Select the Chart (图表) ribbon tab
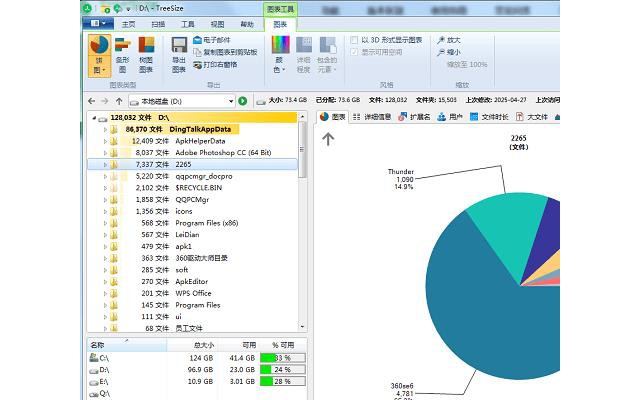This screenshot has width=640, height=400. [280, 24]
